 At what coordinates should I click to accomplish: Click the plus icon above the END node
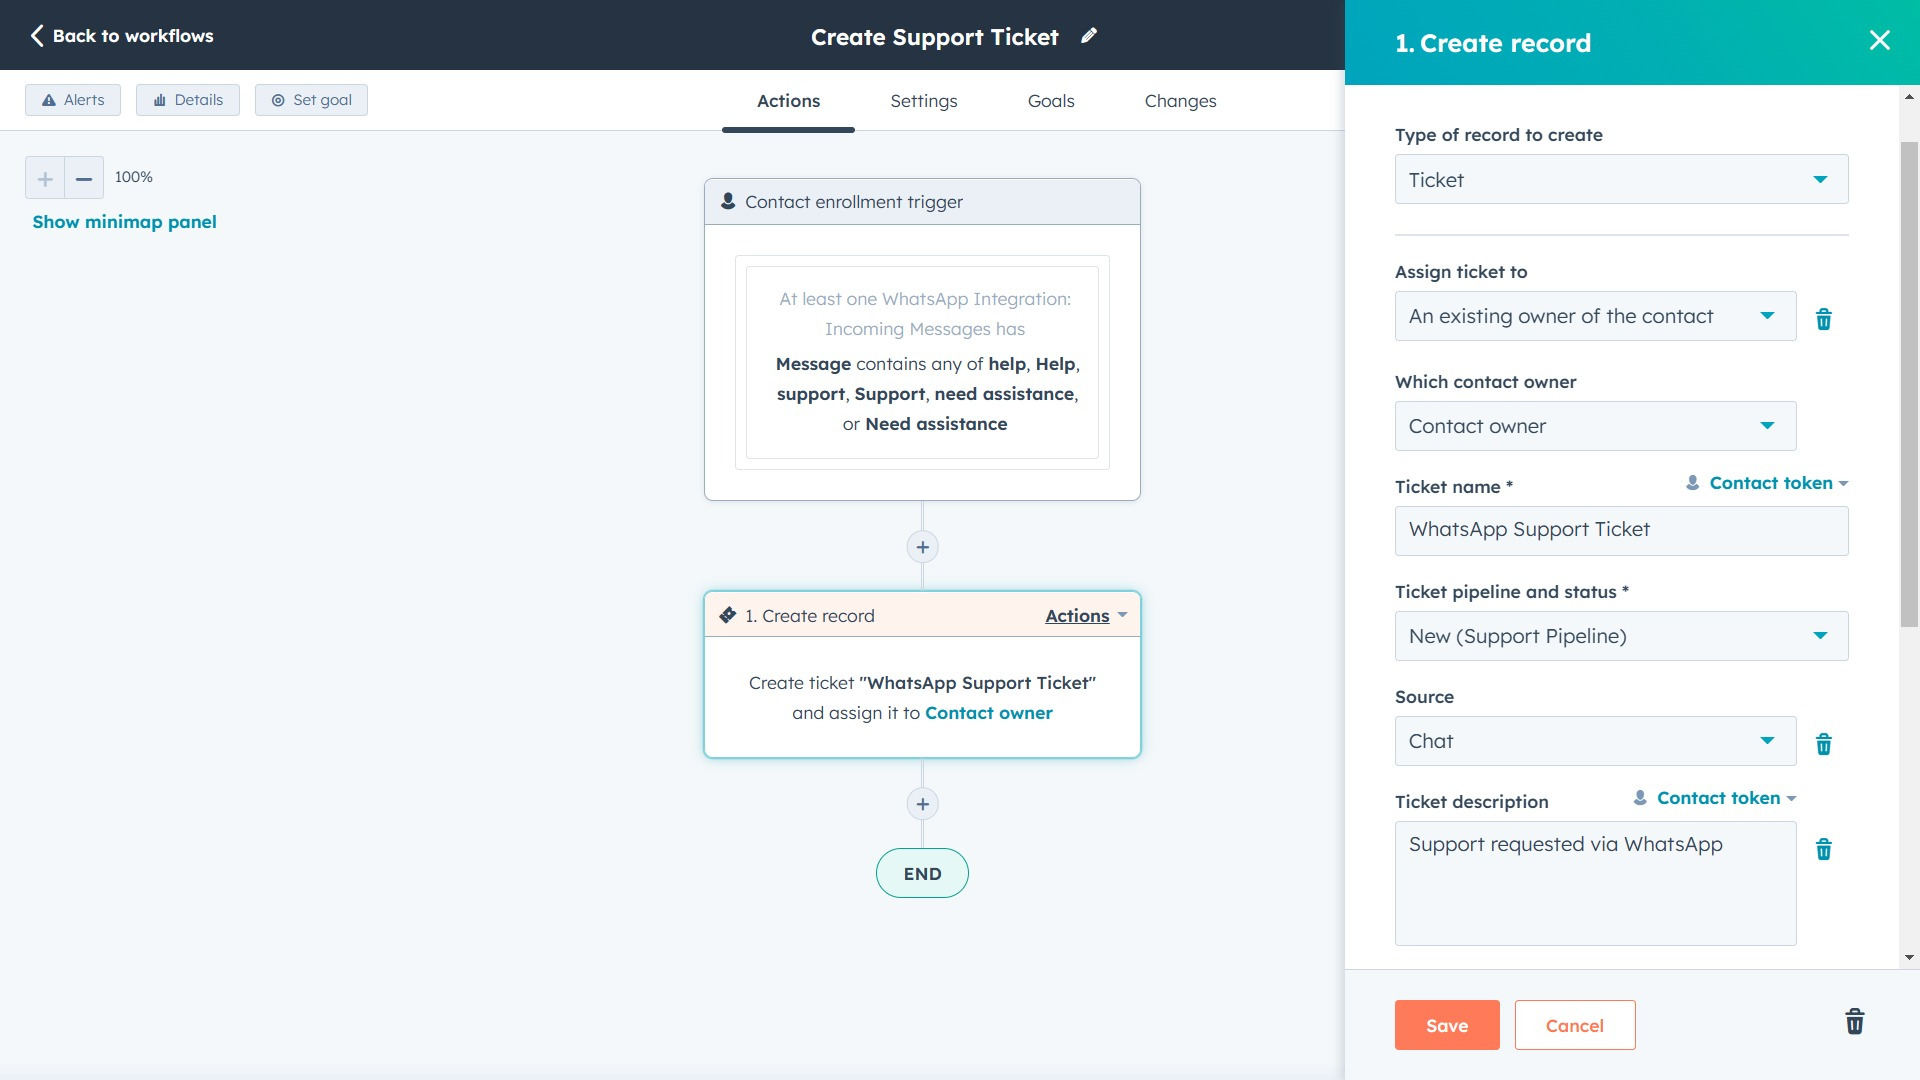pyautogui.click(x=921, y=803)
